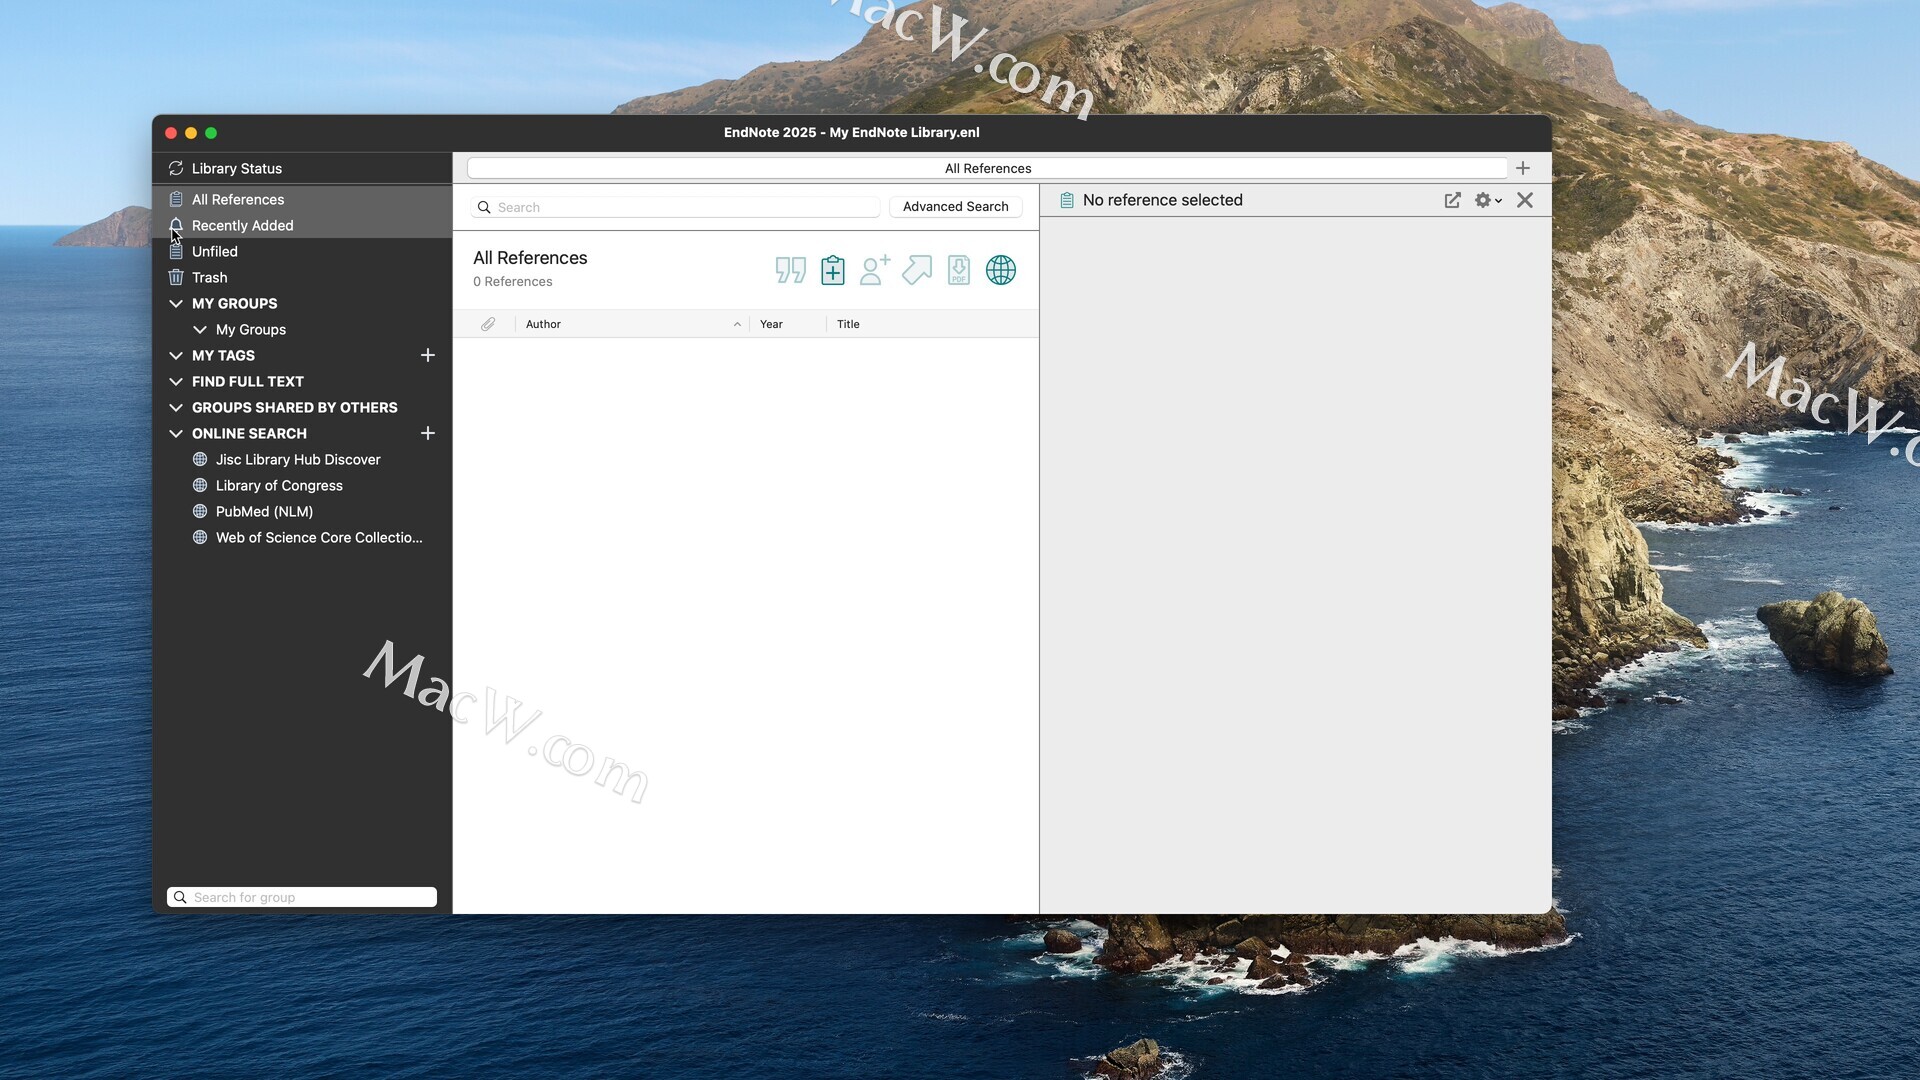Add online search with plus icon
This screenshot has height=1080, width=1920.
point(428,433)
